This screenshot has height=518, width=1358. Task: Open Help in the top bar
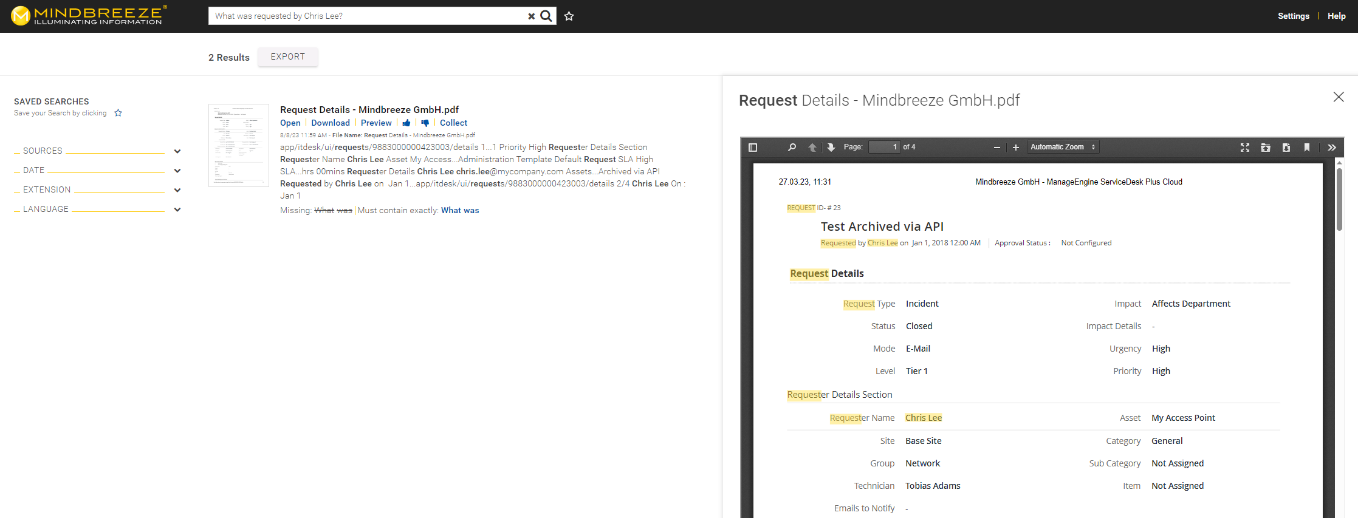1336,16
